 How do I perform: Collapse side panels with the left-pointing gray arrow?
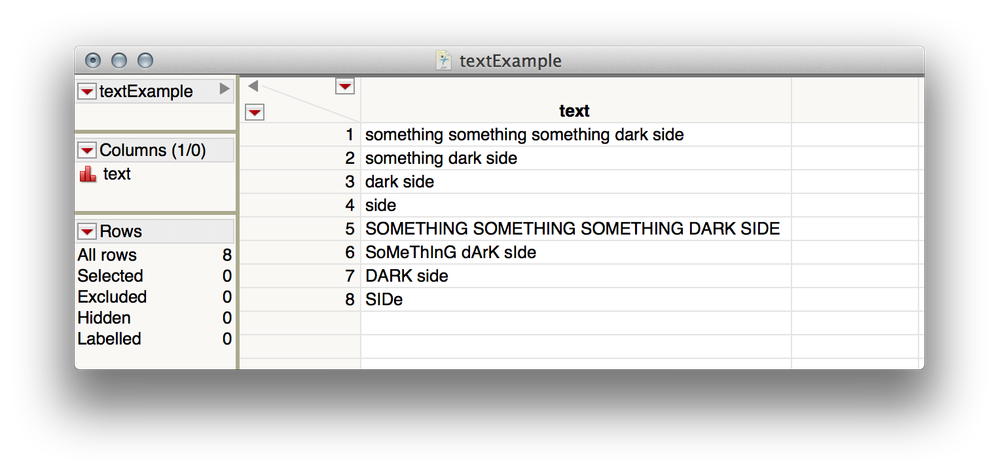coord(253,85)
